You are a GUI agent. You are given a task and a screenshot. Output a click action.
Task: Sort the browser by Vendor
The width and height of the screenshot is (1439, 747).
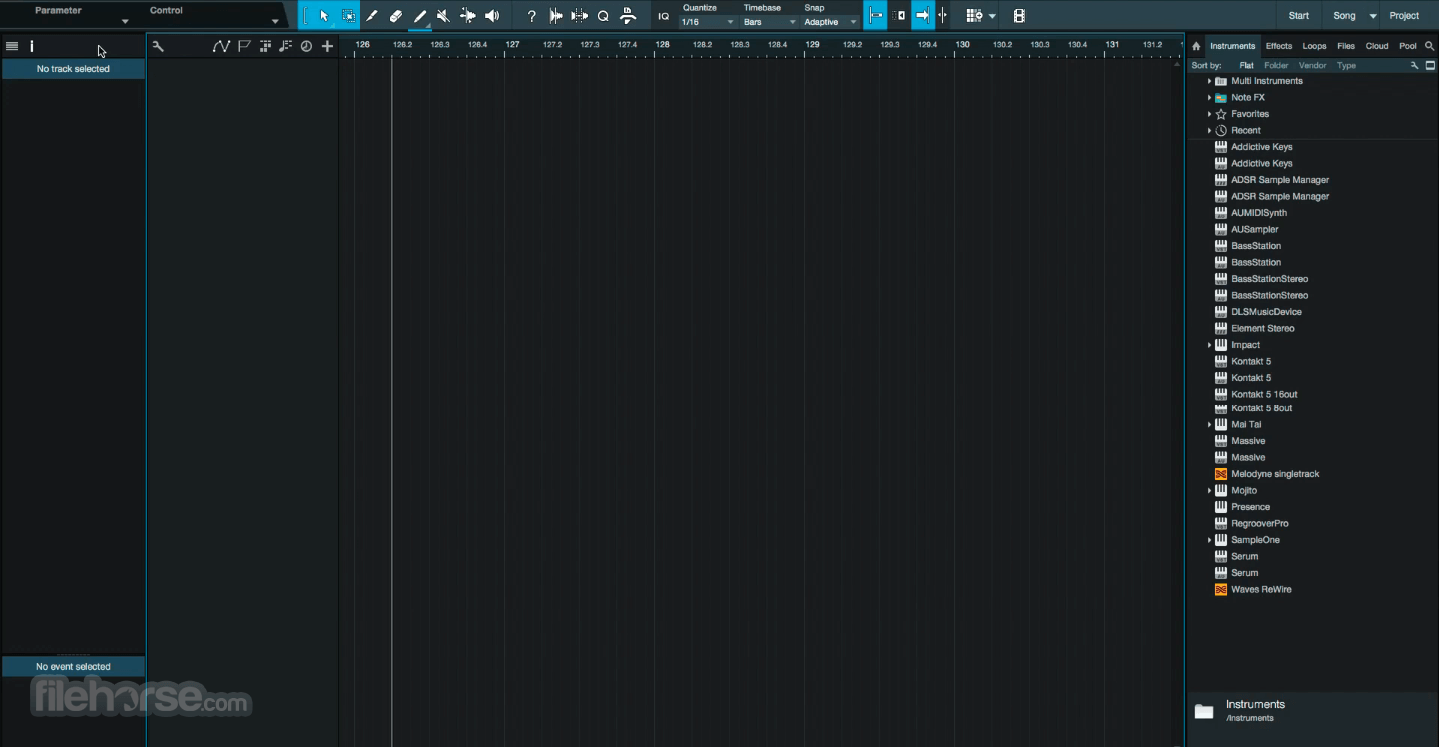click(1312, 65)
